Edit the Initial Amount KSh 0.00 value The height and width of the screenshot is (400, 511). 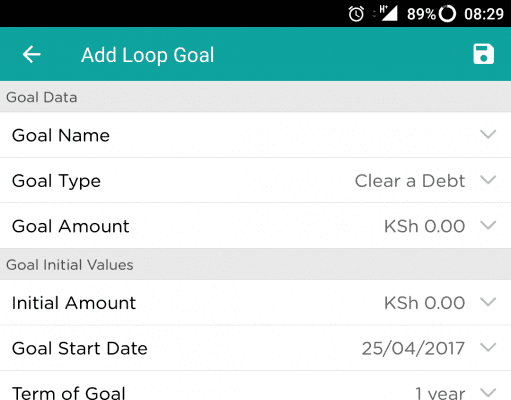424,303
